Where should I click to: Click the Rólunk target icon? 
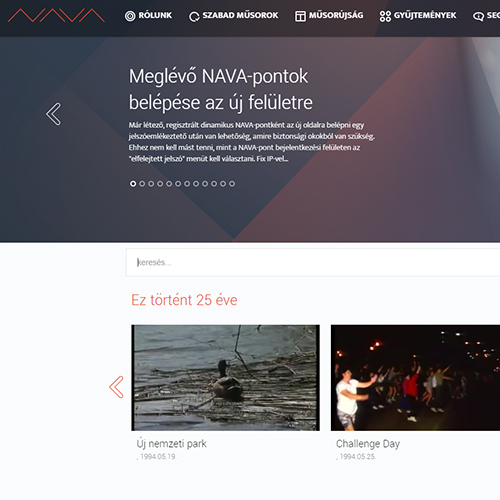130,16
